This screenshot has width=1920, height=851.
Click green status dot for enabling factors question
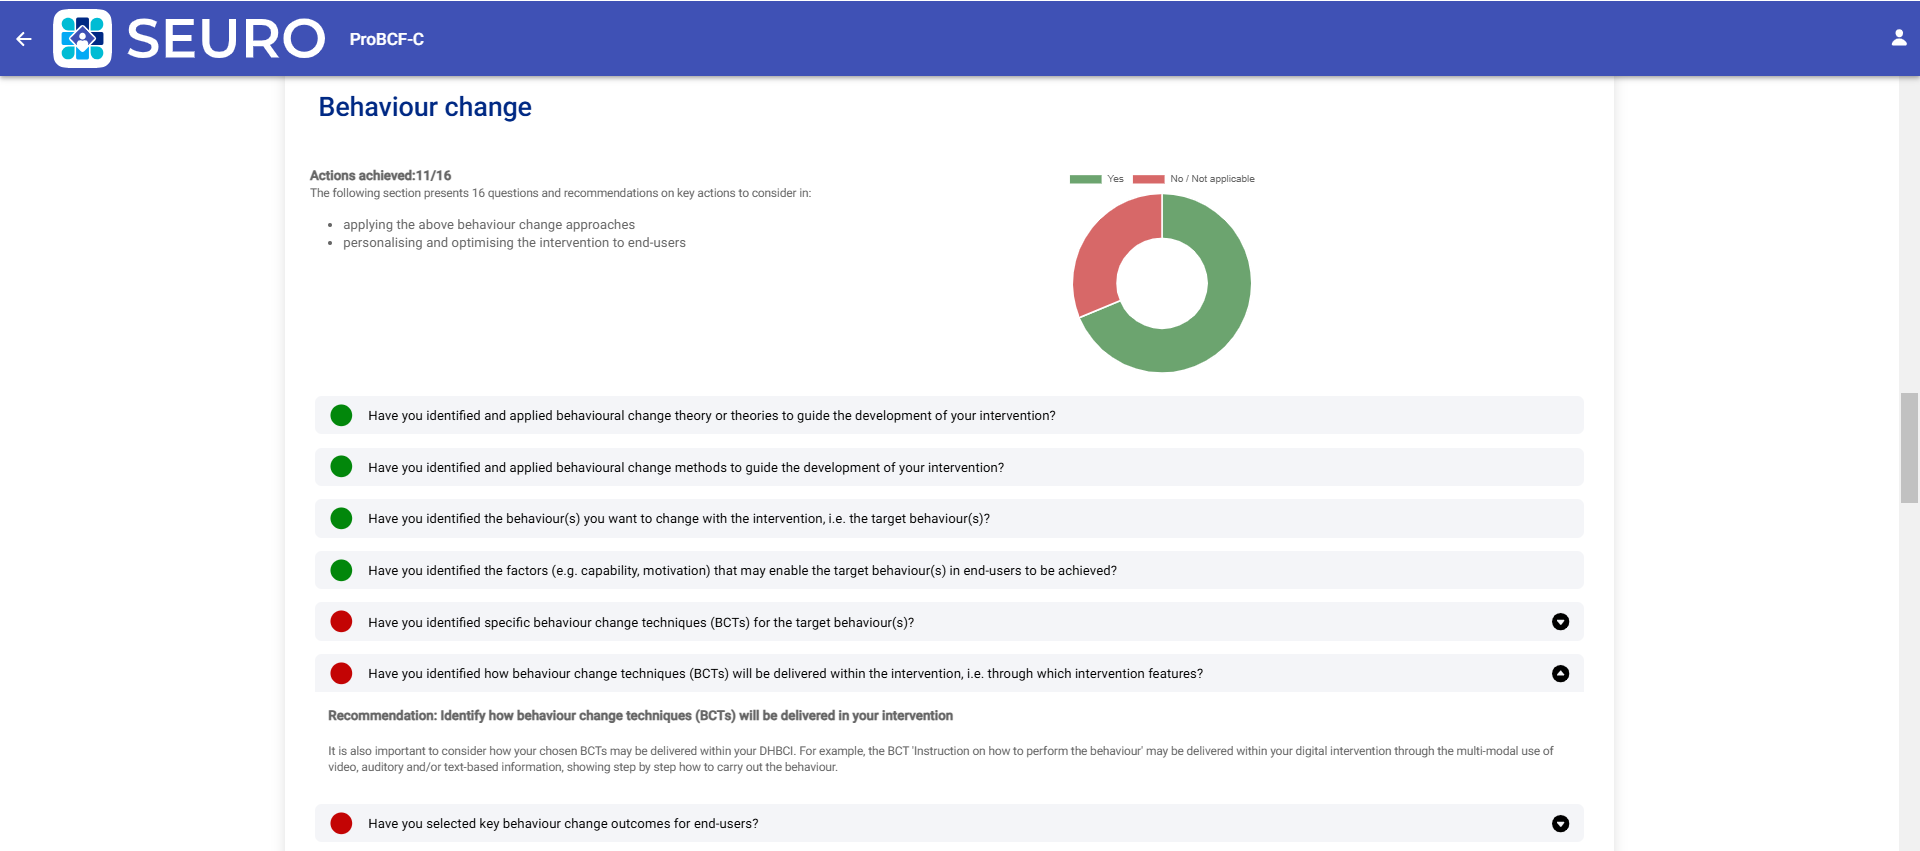click(341, 570)
